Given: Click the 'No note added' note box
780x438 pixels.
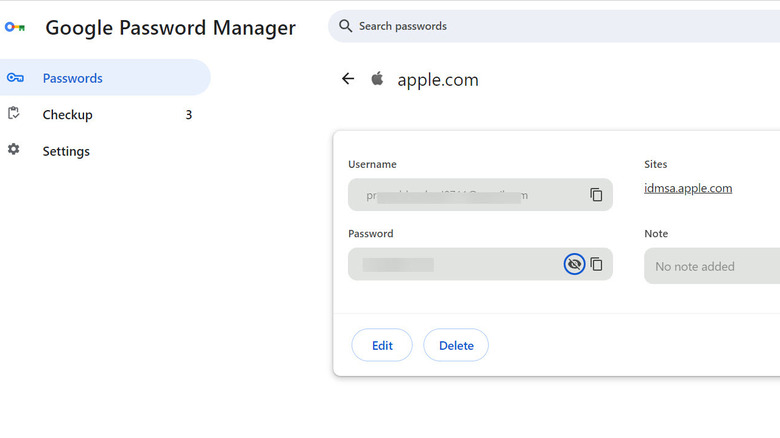Looking at the screenshot, I should point(710,266).
